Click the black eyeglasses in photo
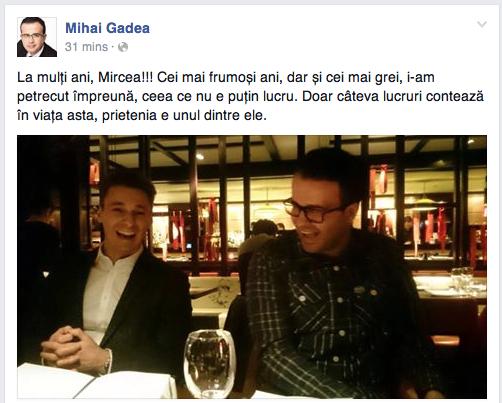 point(312,210)
